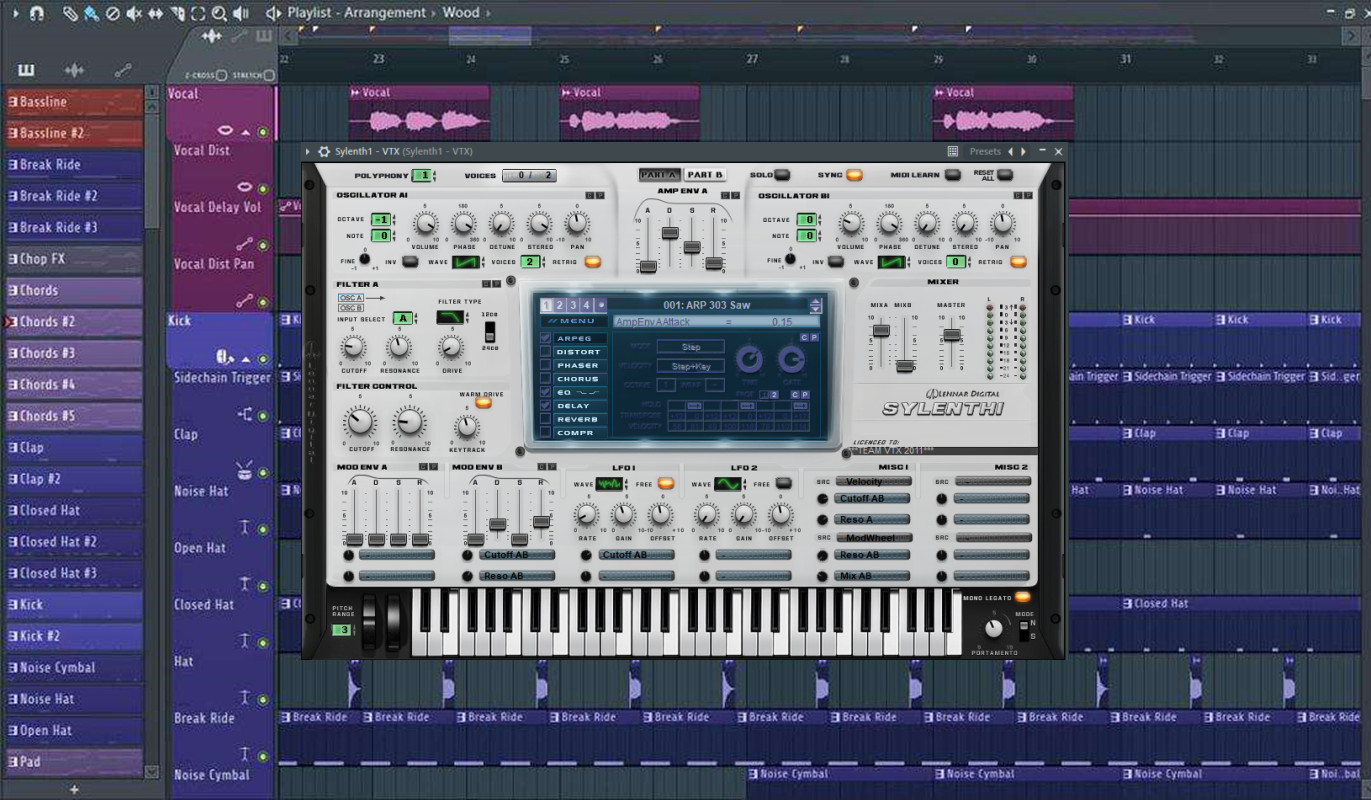Toggle the SOLO button in Sylenth1
Screen dimensions: 1371x800
[x=782, y=175]
